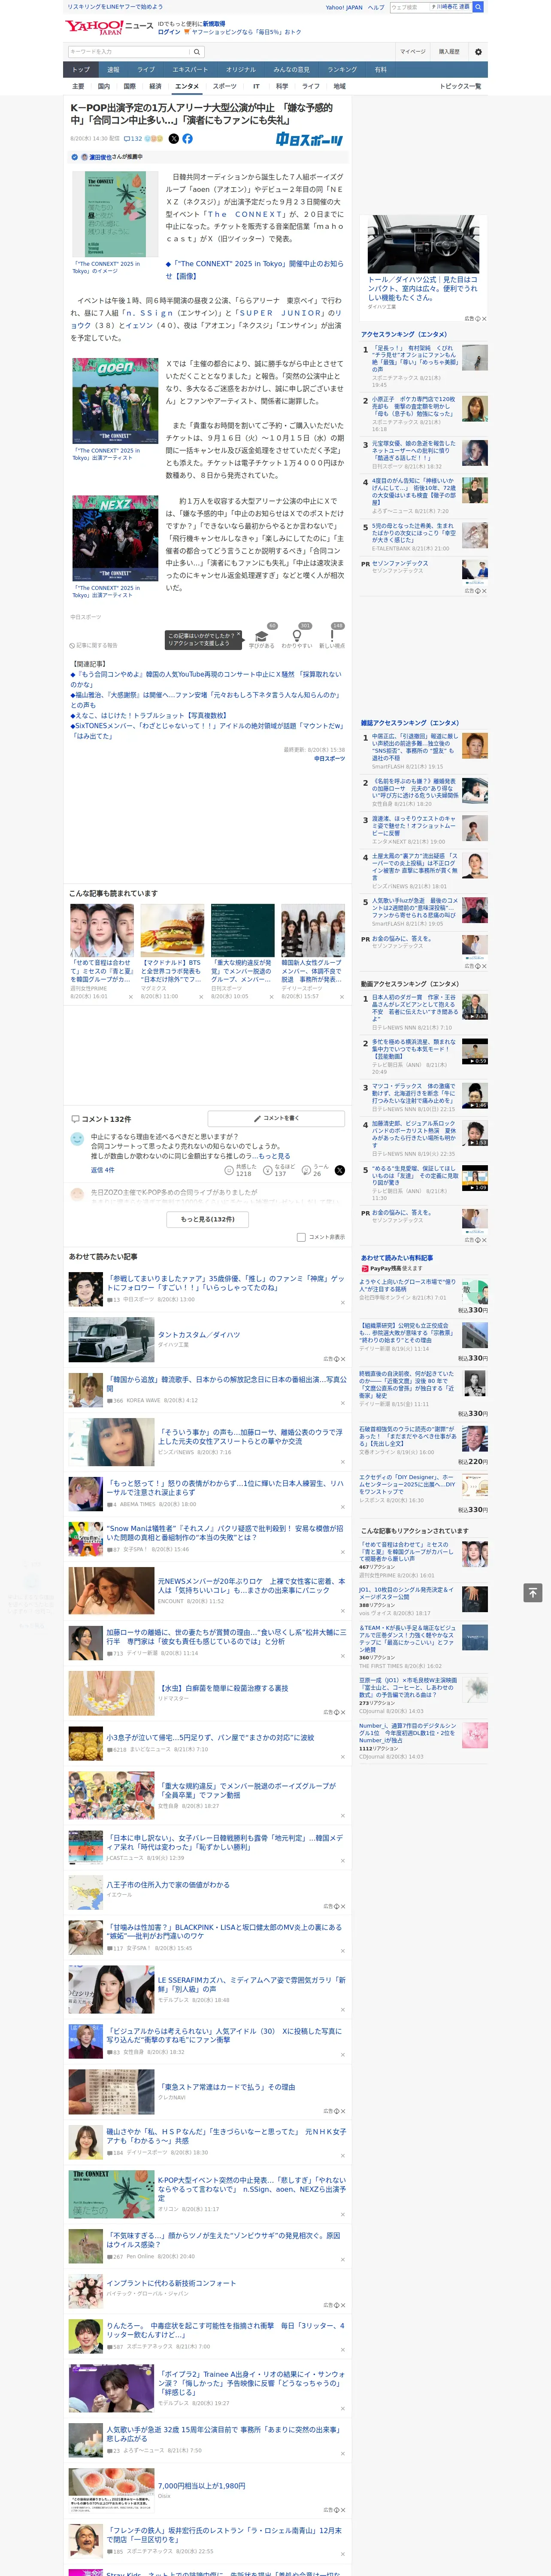The image size is (551, 2576).
Task: Expand the 返信 4件 replies
Action: pos(102,1170)
